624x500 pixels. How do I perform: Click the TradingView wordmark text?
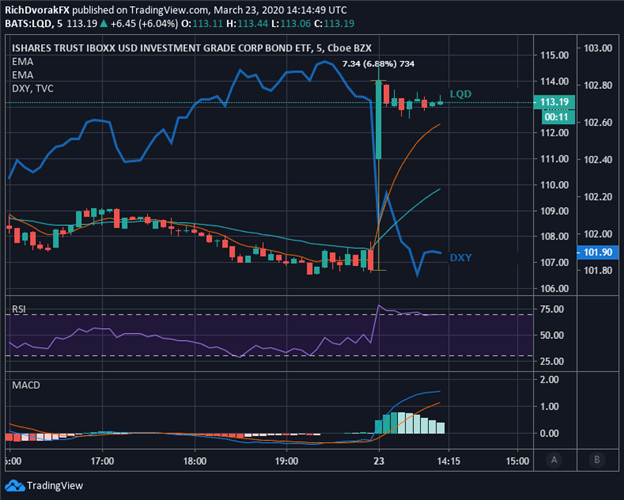55,486
